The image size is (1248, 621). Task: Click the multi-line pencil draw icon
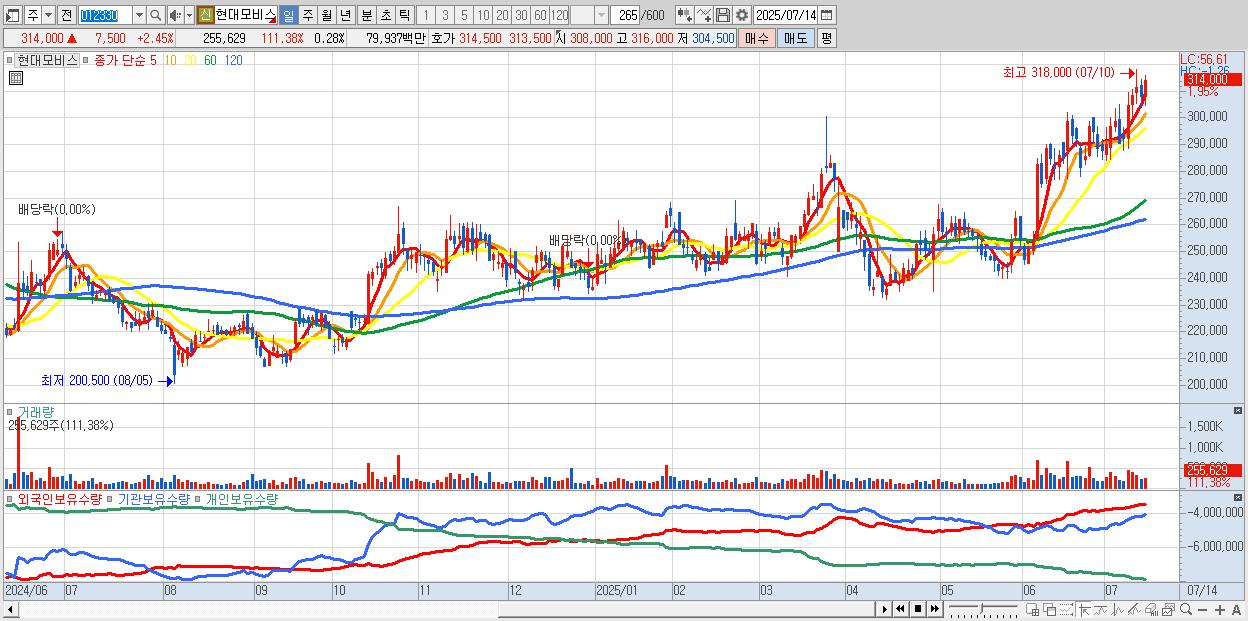(x=1134, y=609)
